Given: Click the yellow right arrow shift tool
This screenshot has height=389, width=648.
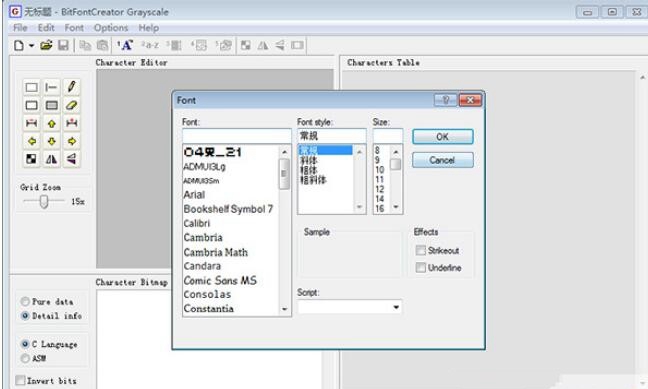Looking at the screenshot, I should click(71, 141).
